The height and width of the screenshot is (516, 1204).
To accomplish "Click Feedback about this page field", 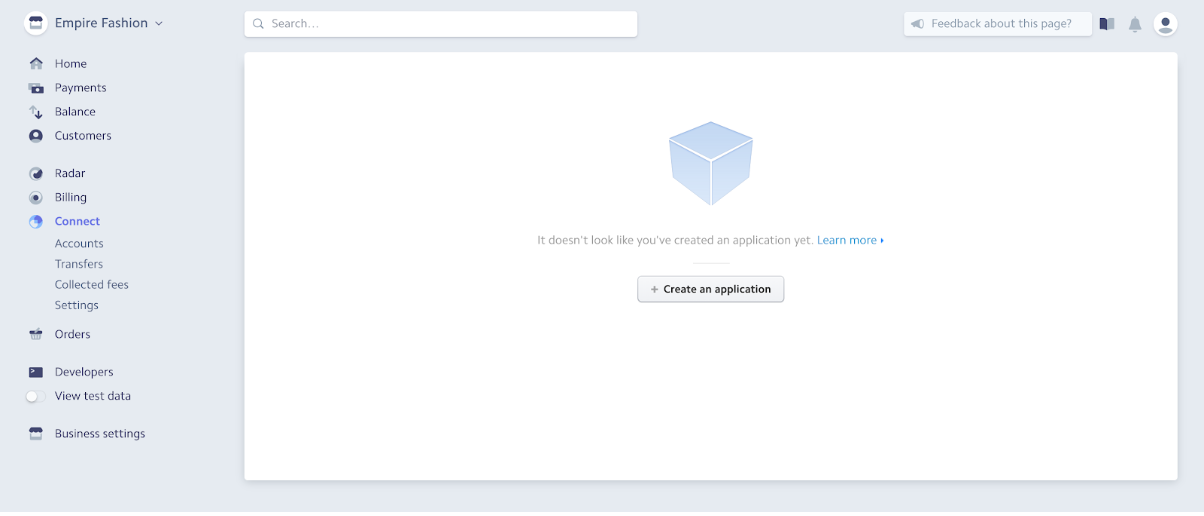I will [x=998, y=24].
